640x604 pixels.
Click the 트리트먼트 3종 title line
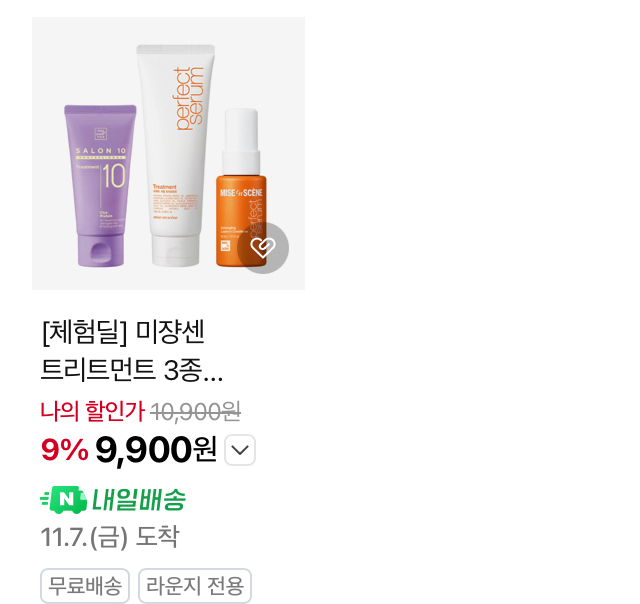131,370
